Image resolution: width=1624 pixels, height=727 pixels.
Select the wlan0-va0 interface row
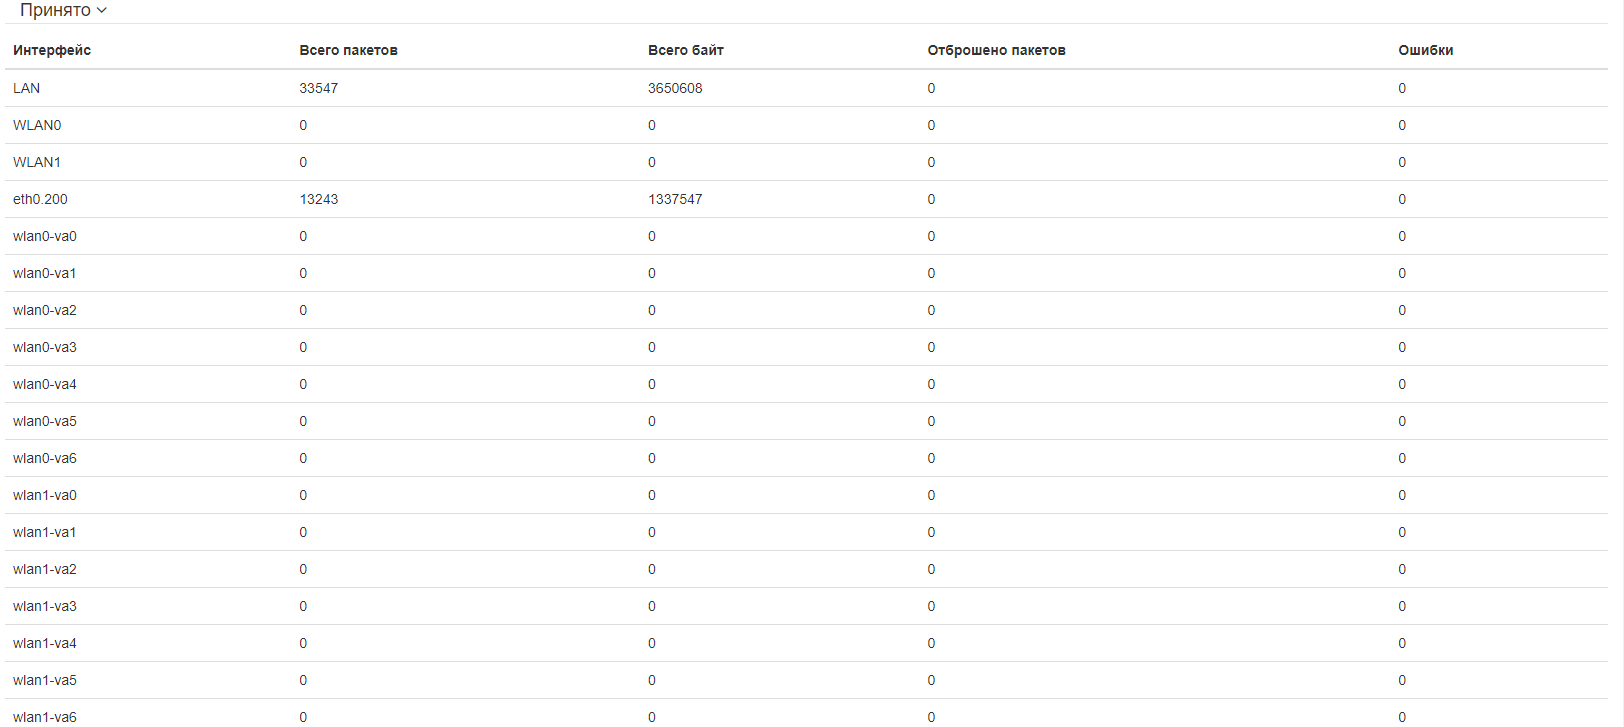coord(45,236)
